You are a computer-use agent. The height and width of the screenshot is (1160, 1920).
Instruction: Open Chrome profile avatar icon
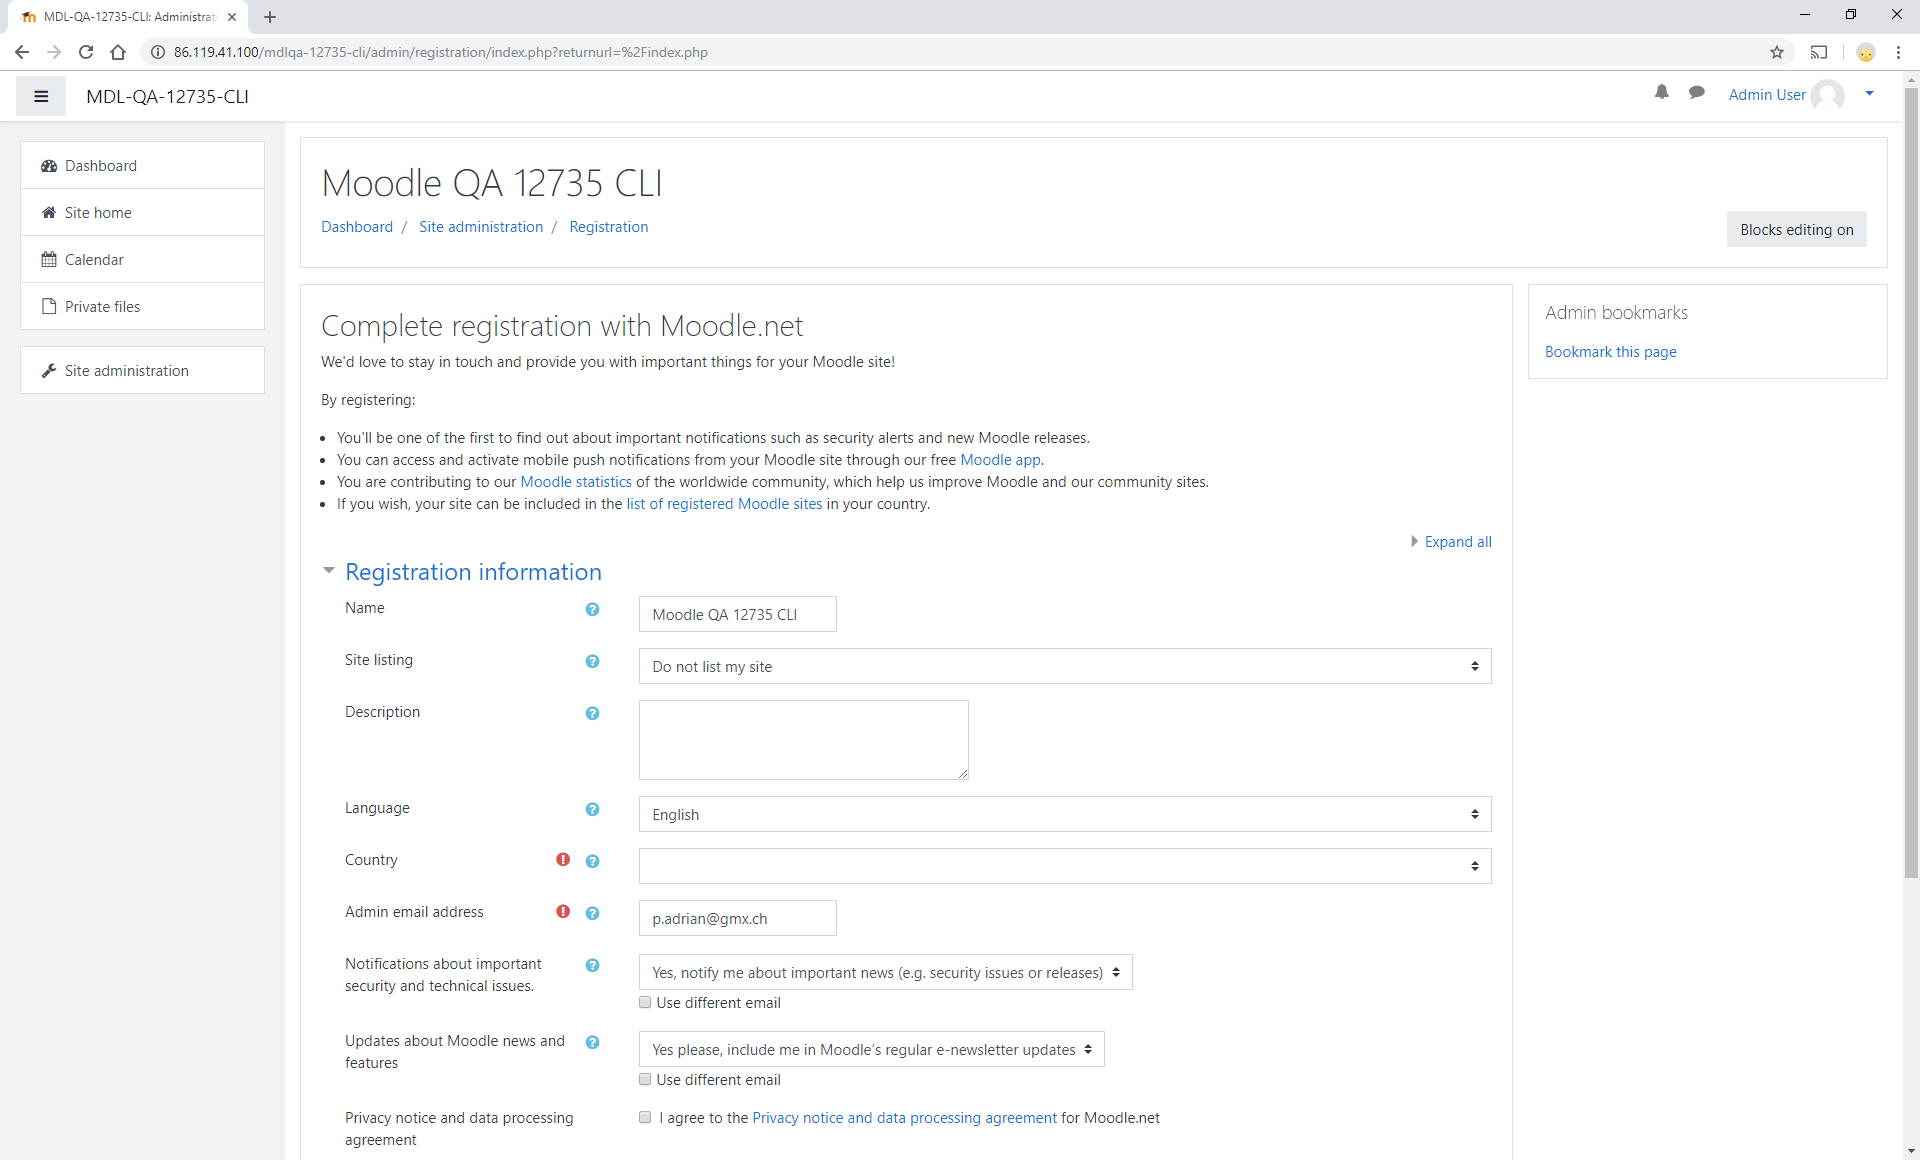[x=1865, y=52]
